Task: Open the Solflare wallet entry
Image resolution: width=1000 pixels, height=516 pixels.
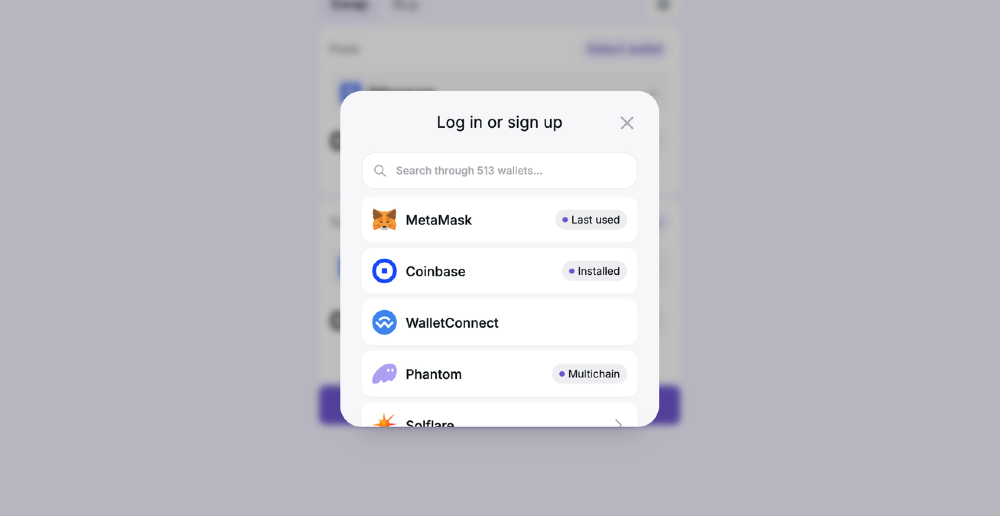Action: (x=499, y=415)
